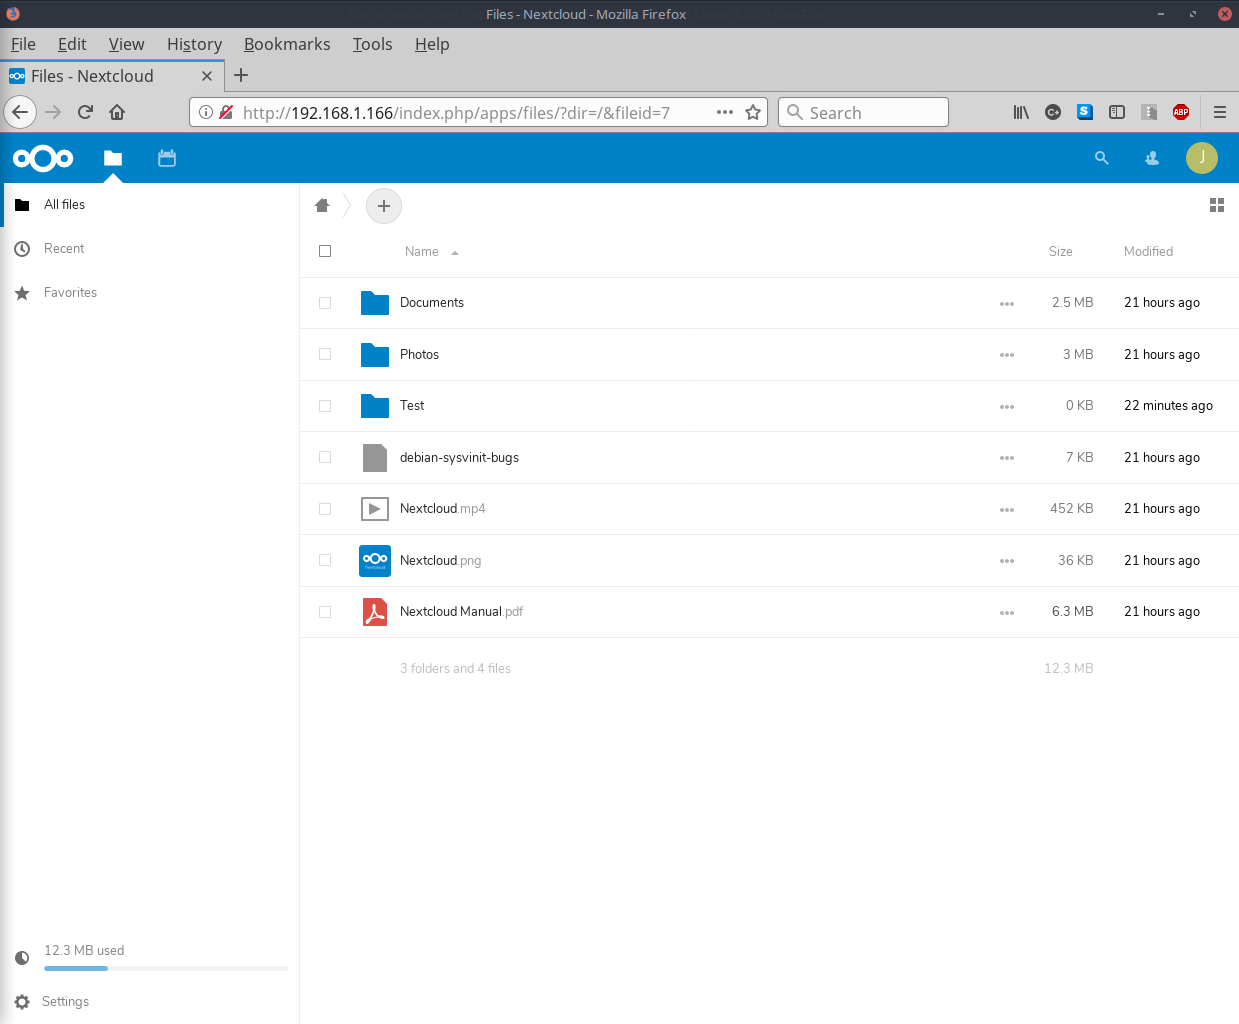Check the Documents row checkbox

point(325,303)
